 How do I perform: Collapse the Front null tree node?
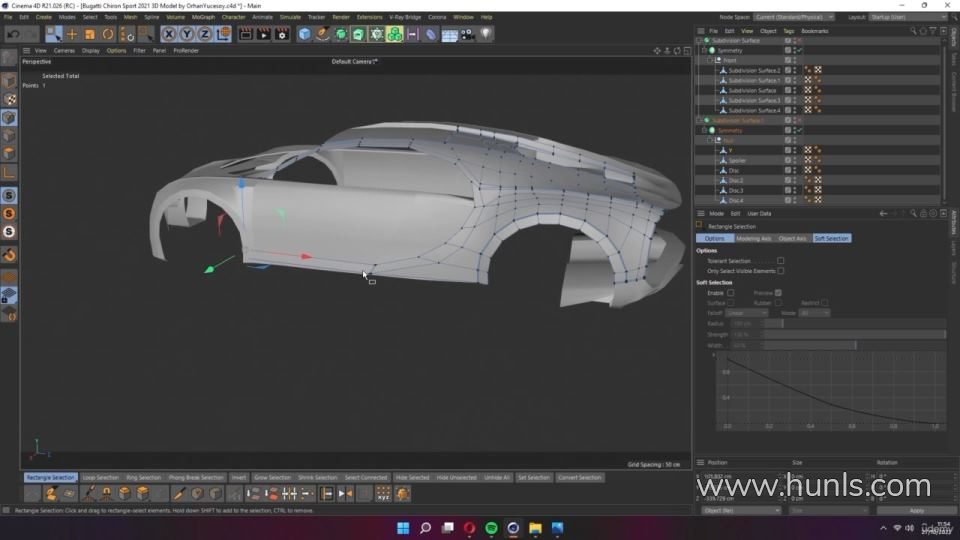tap(710, 61)
